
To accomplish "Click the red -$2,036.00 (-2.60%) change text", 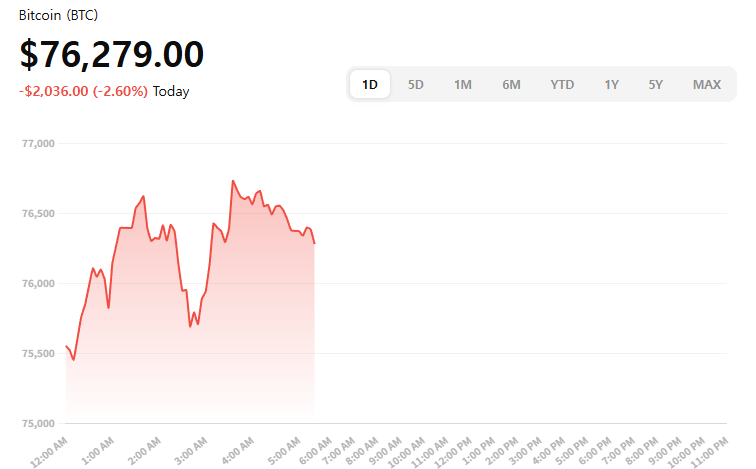I will pyautogui.click(x=83, y=91).
